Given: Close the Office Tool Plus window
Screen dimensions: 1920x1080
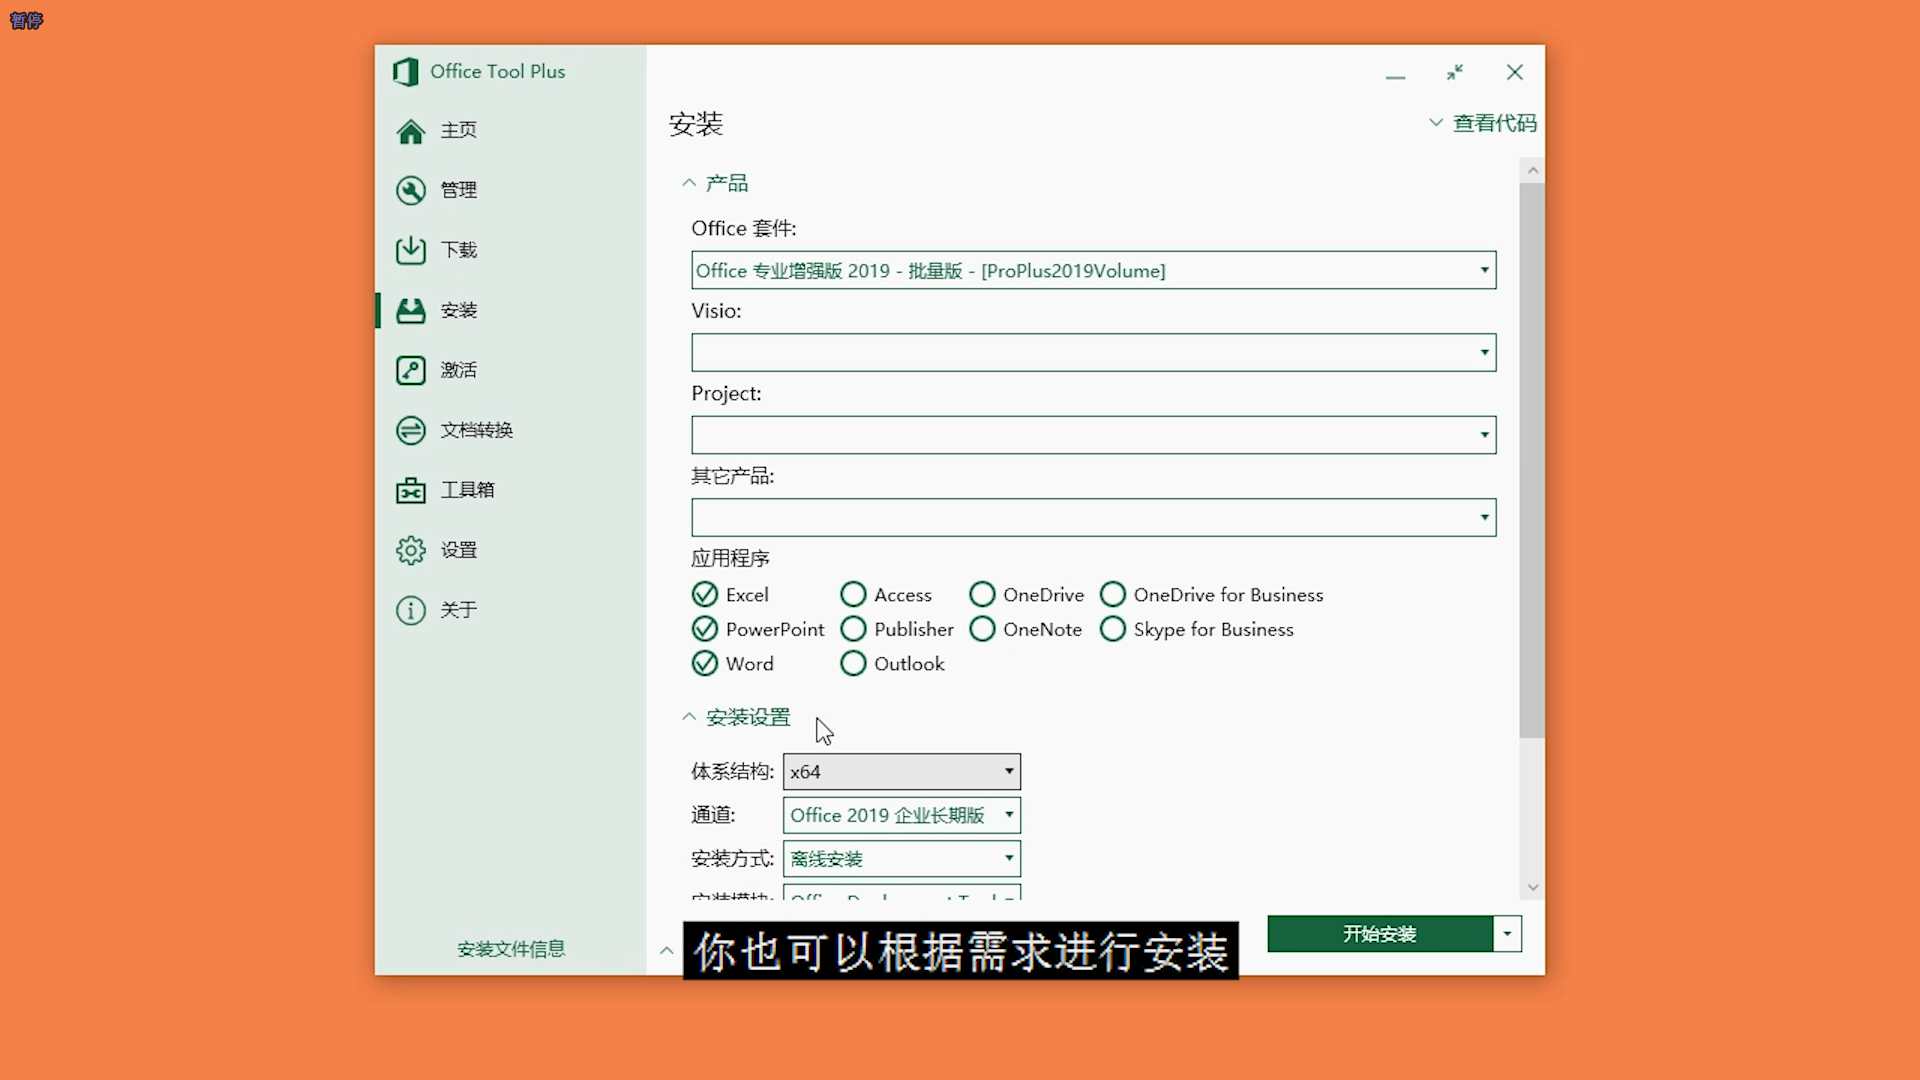Looking at the screenshot, I should click(x=1515, y=72).
